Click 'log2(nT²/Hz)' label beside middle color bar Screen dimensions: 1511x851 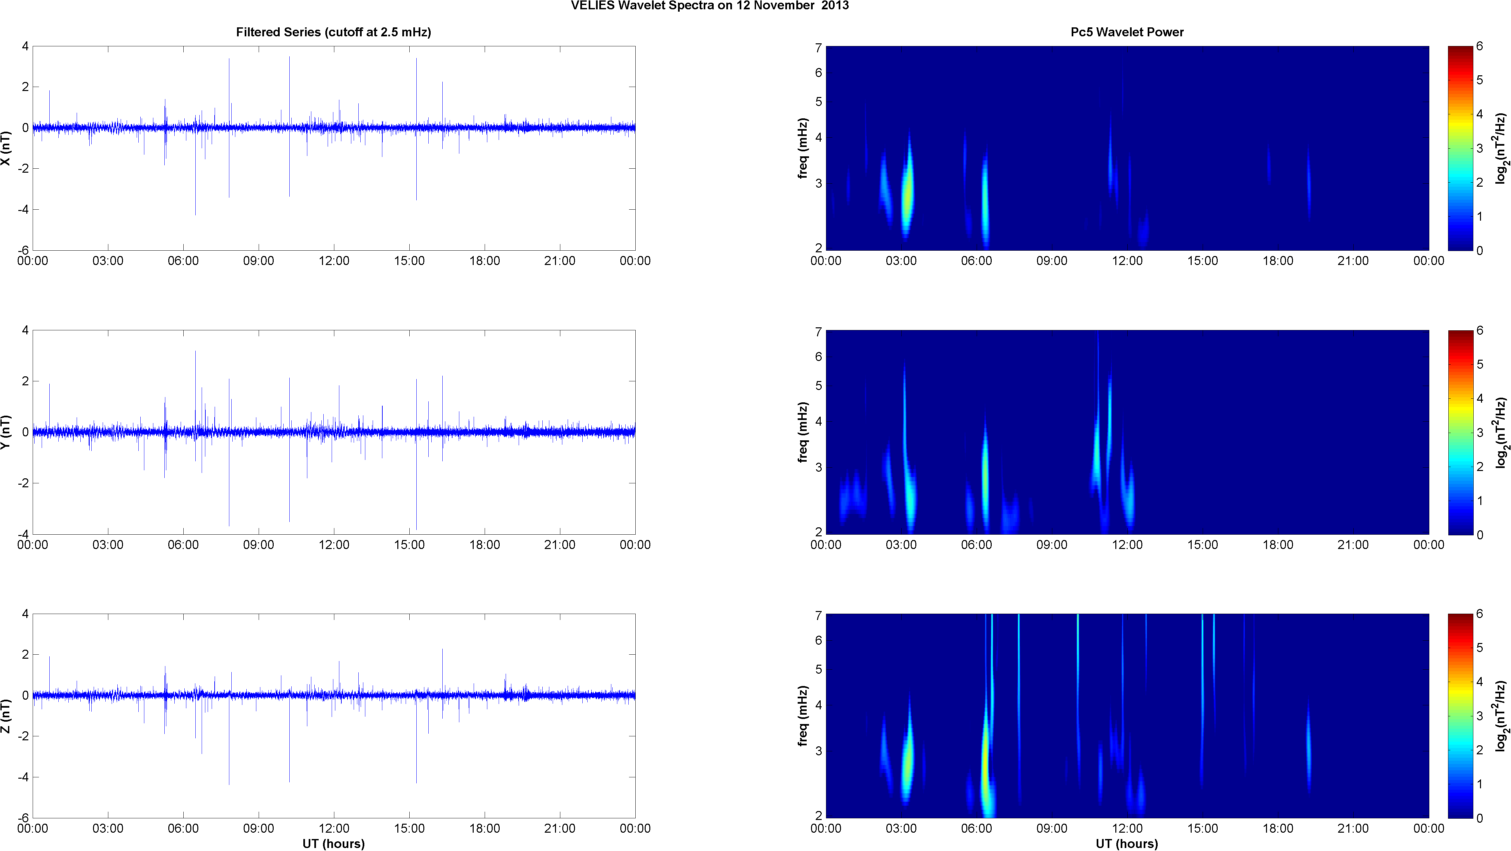[1501, 432]
